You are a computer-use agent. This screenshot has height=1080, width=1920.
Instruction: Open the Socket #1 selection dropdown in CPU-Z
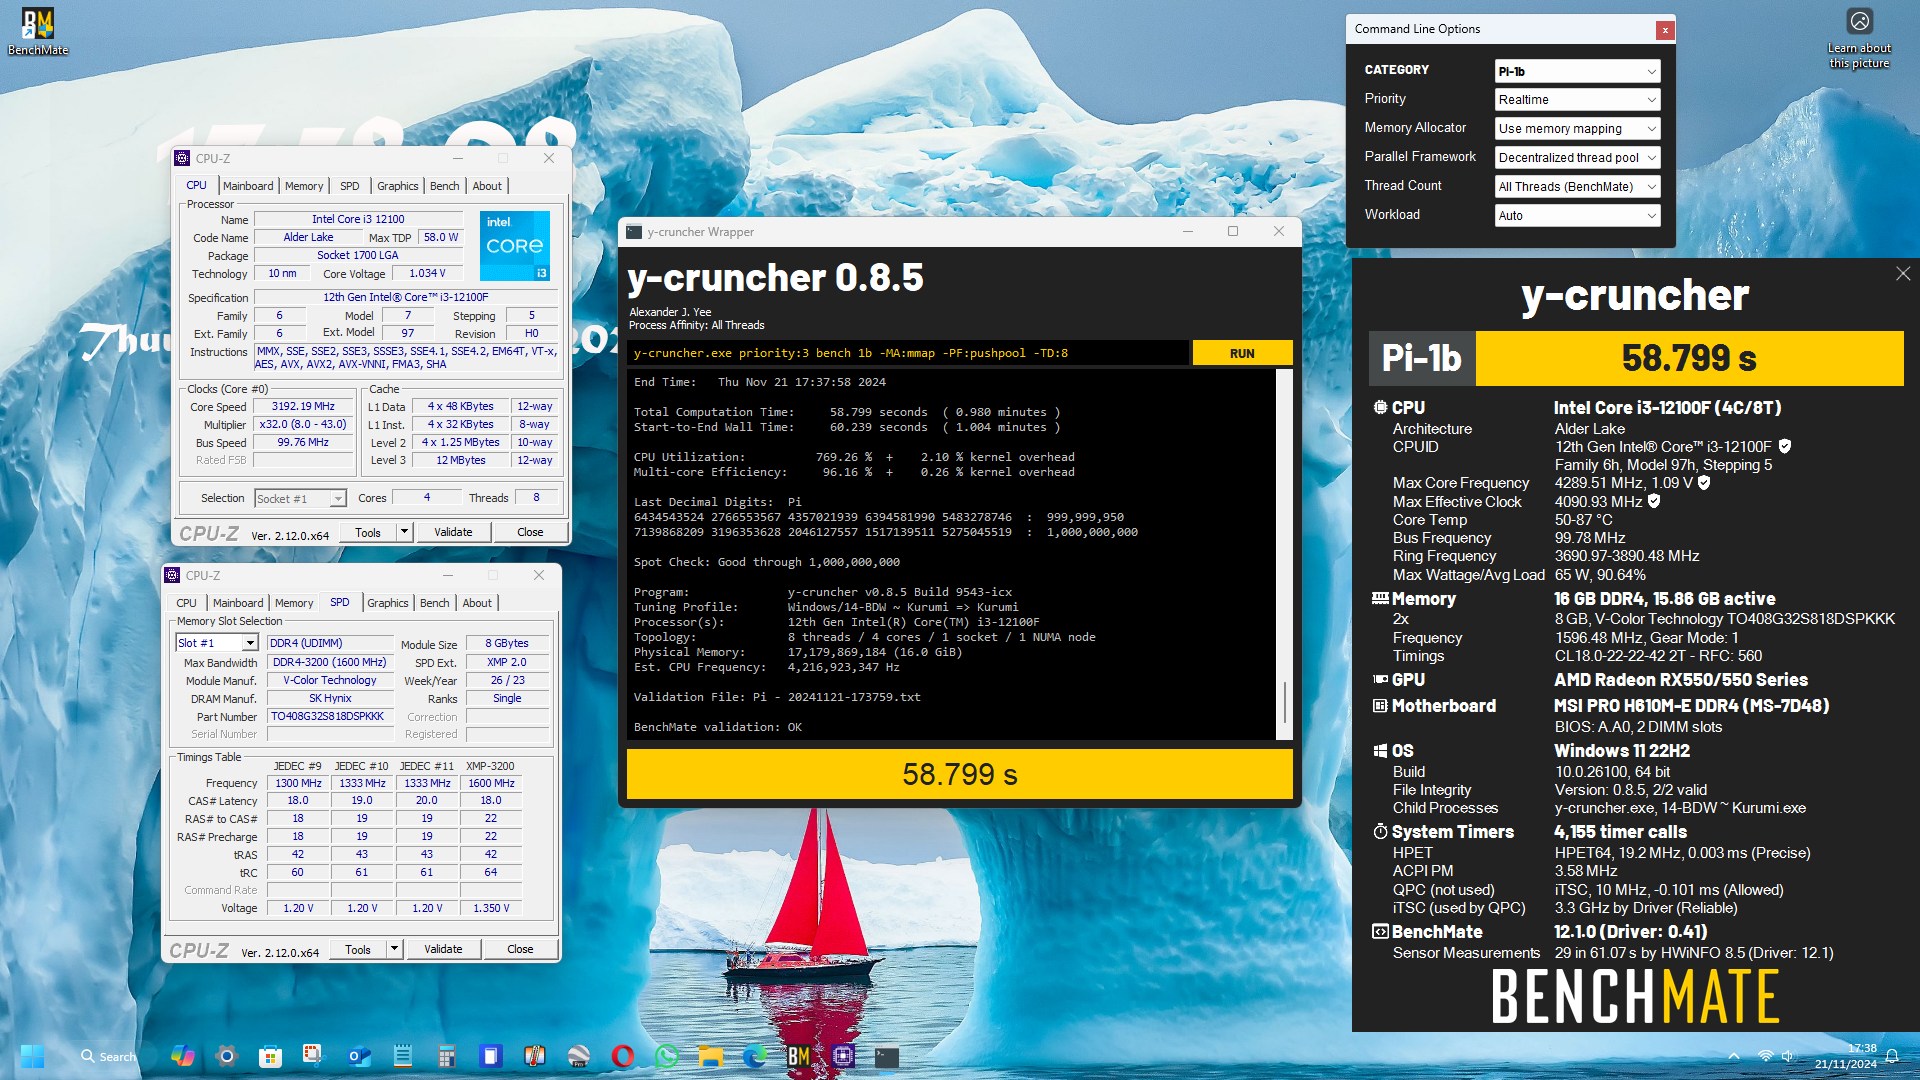[x=300, y=498]
